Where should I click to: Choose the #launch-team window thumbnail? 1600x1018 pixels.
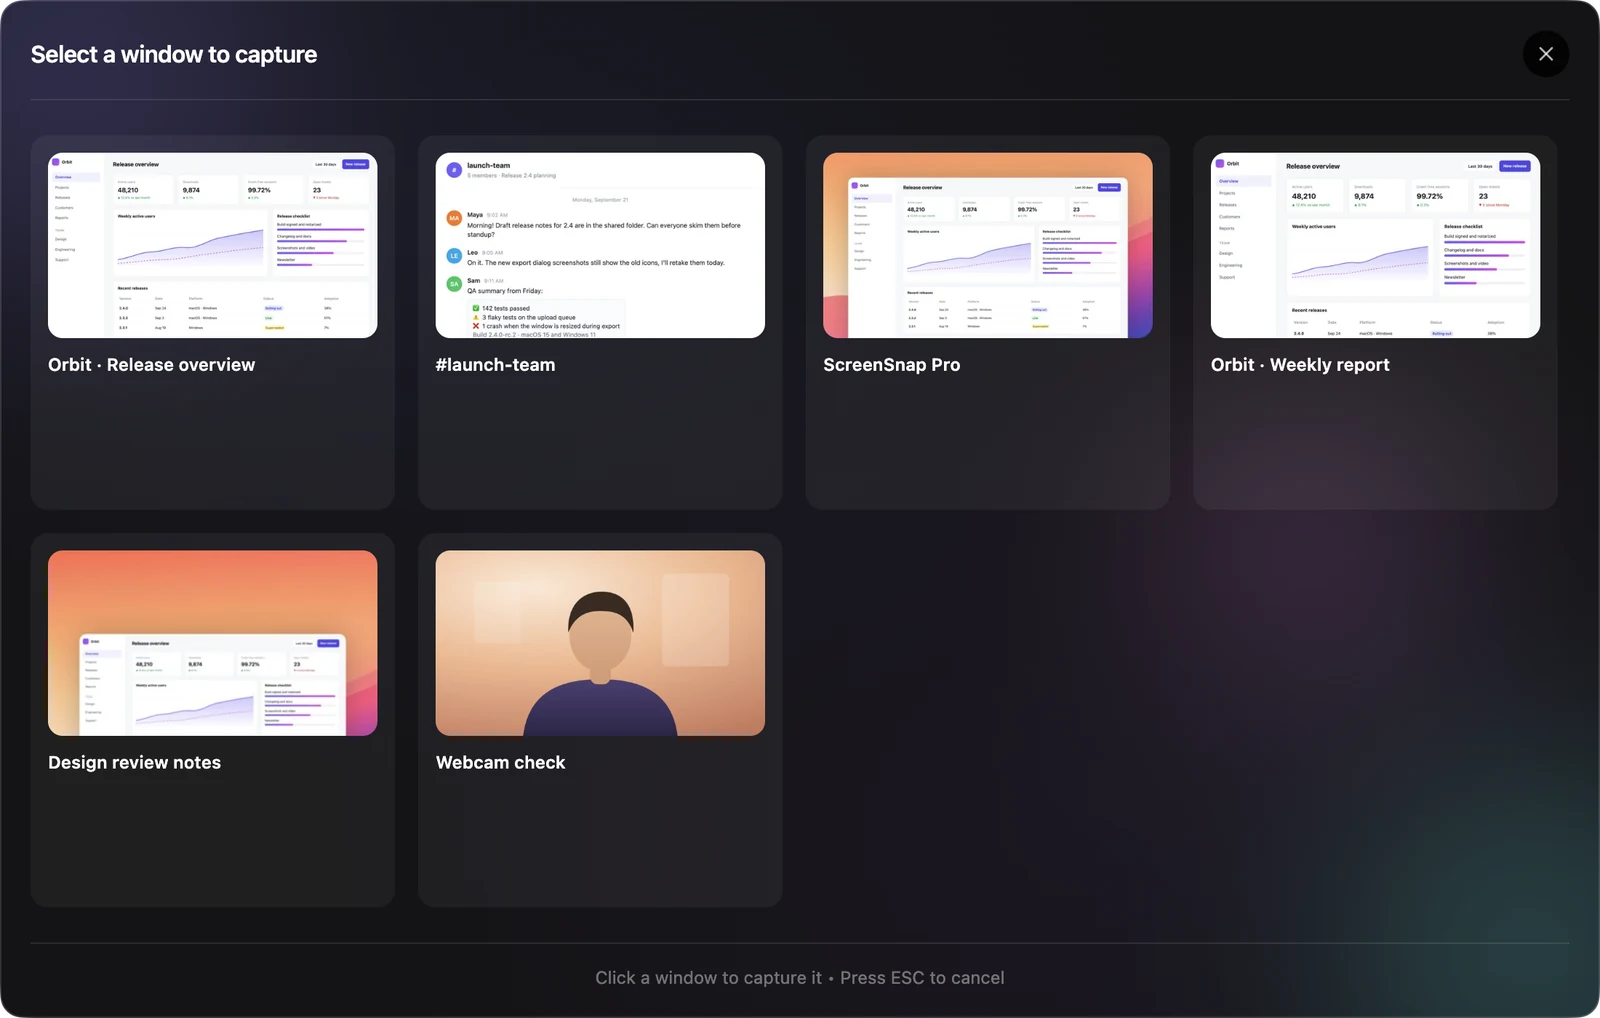[600, 245]
